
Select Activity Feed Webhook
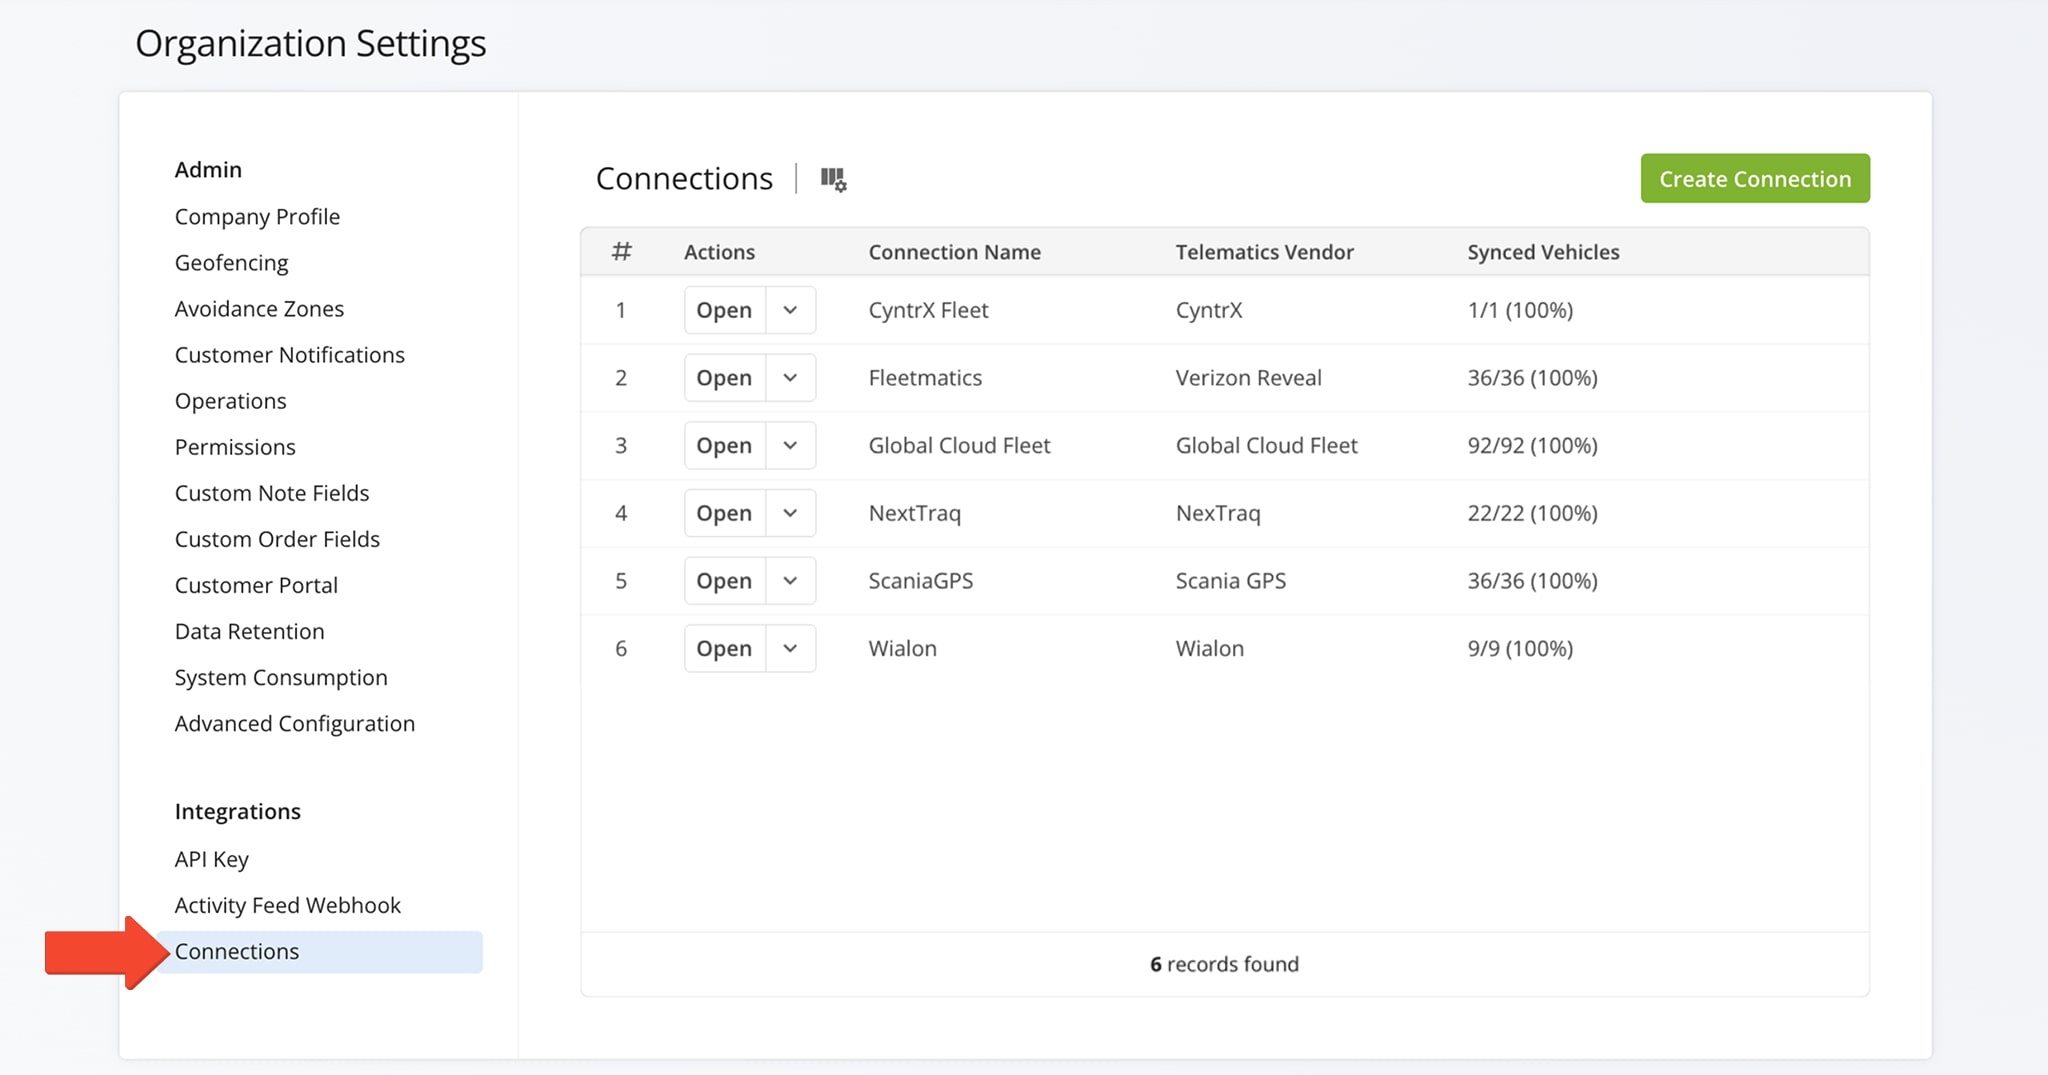[287, 905]
